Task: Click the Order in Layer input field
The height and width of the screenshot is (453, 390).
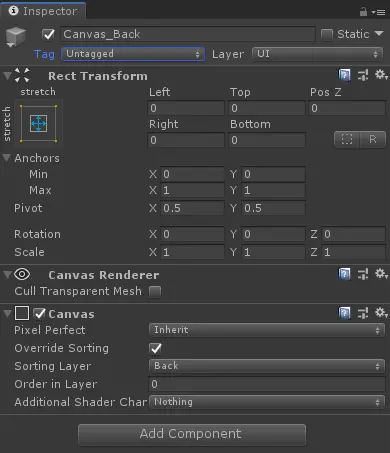Action: click(x=266, y=384)
